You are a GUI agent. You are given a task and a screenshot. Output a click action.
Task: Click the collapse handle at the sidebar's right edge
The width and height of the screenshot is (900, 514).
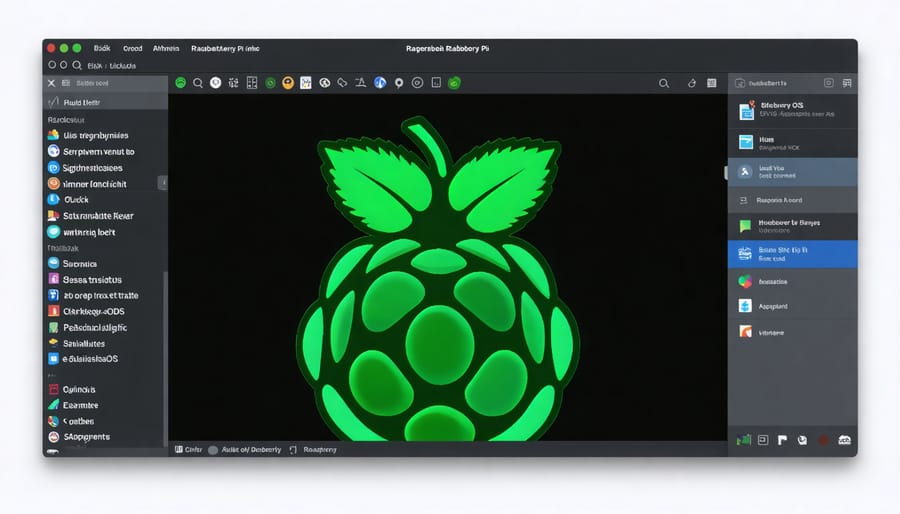[163, 182]
